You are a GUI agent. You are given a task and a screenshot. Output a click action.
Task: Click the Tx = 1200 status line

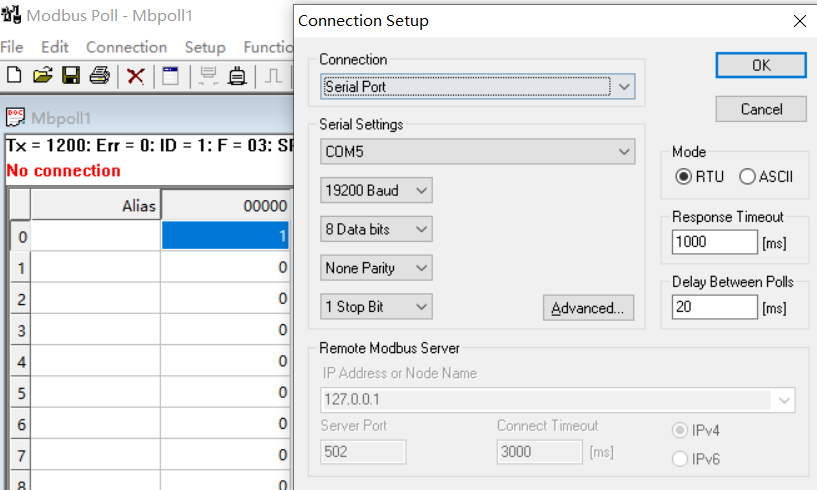click(x=150, y=145)
